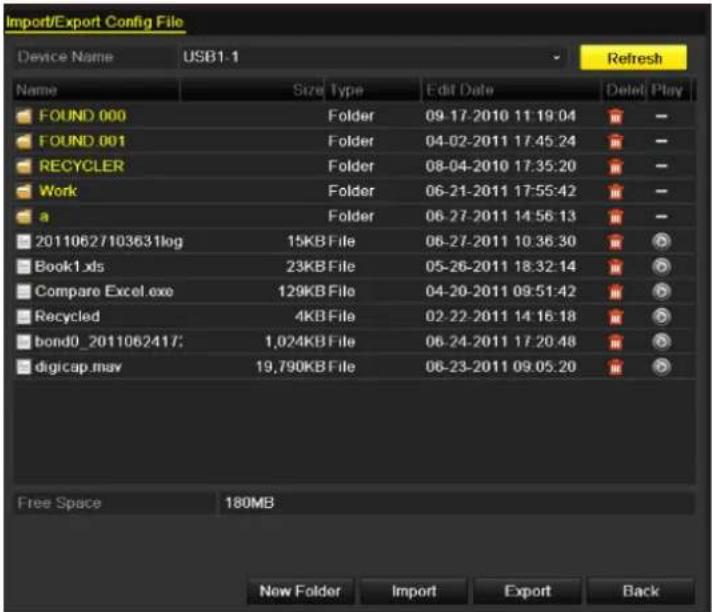The height and width of the screenshot is (612, 712).
Task: Open the Device Name USB1-1 dropdown
Action: point(371,57)
